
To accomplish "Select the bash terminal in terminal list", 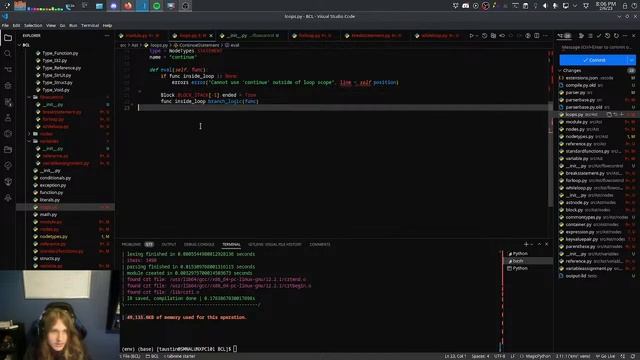I will [x=529, y=261].
